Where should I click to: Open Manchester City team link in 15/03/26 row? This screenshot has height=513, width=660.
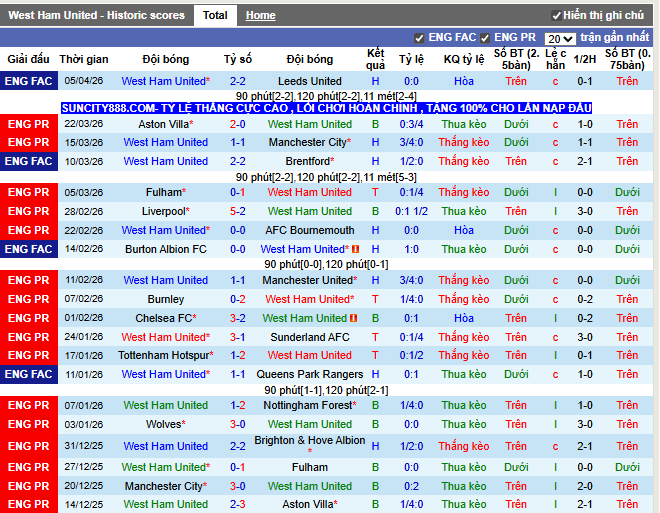(310, 143)
